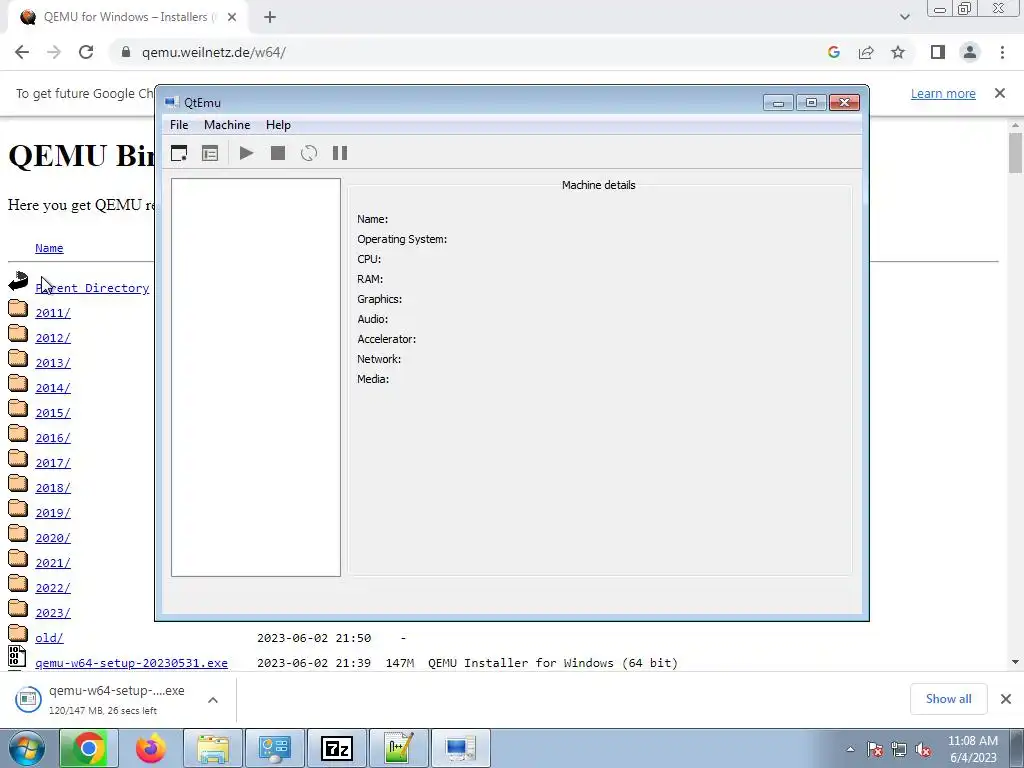Open the Control Panel taskbar icon
The image size is (1024, 768).
(x=274, y=748)
